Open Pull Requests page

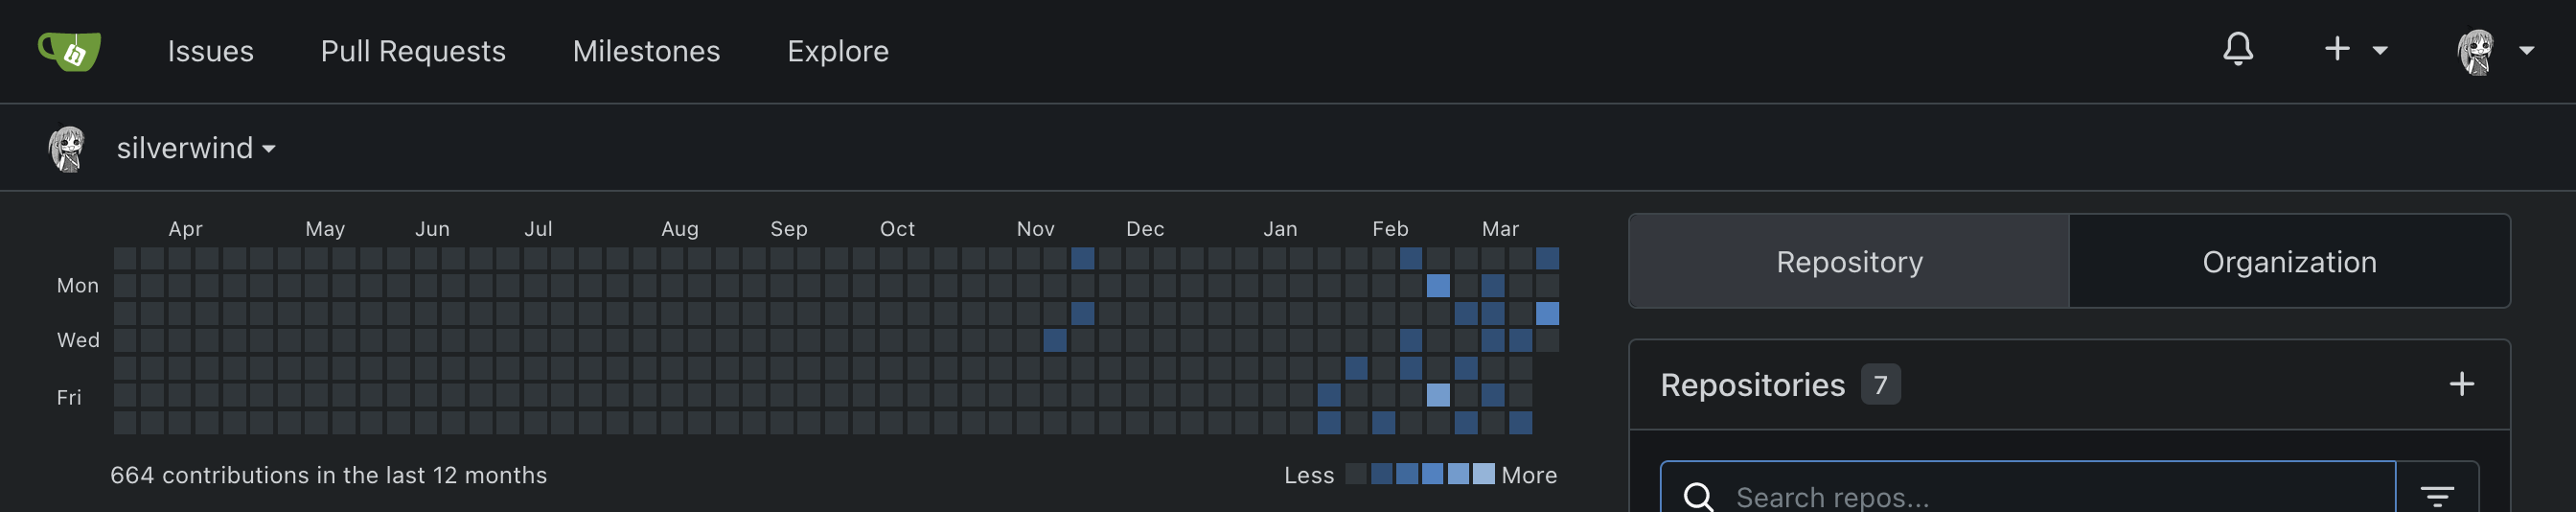tap(413, 51)
